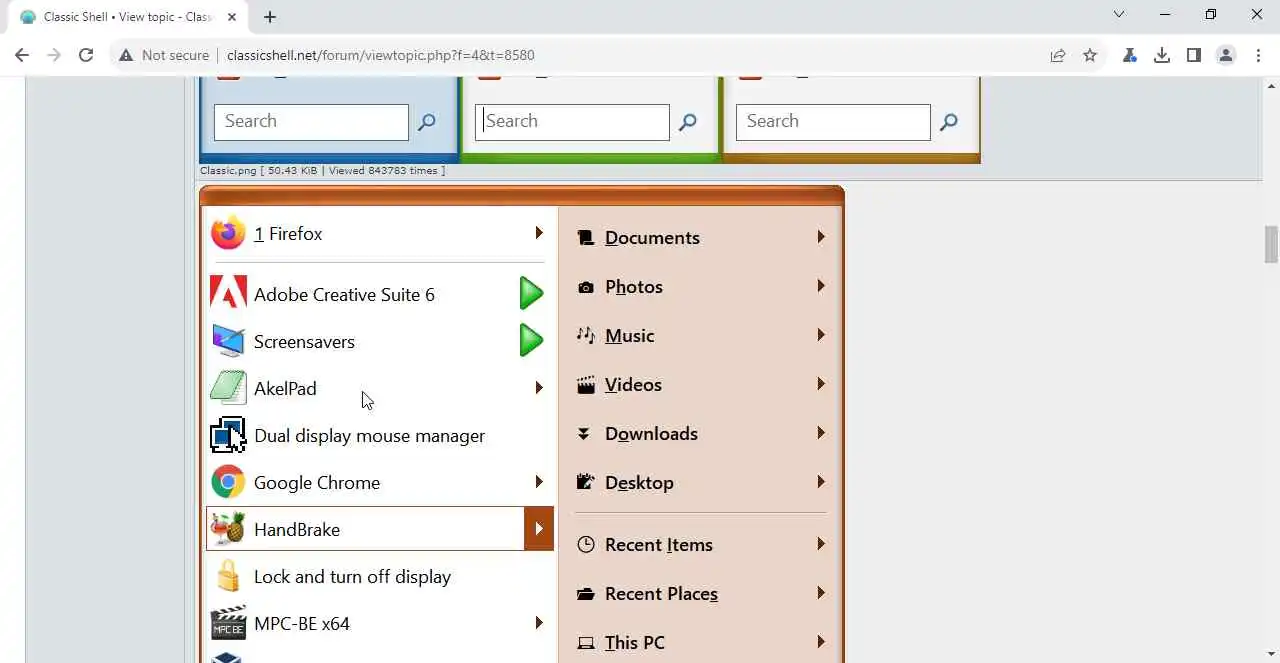Click the Google Chrome icon in the menu
This screenshot has height=663, width=1280.
coord(228,482)
